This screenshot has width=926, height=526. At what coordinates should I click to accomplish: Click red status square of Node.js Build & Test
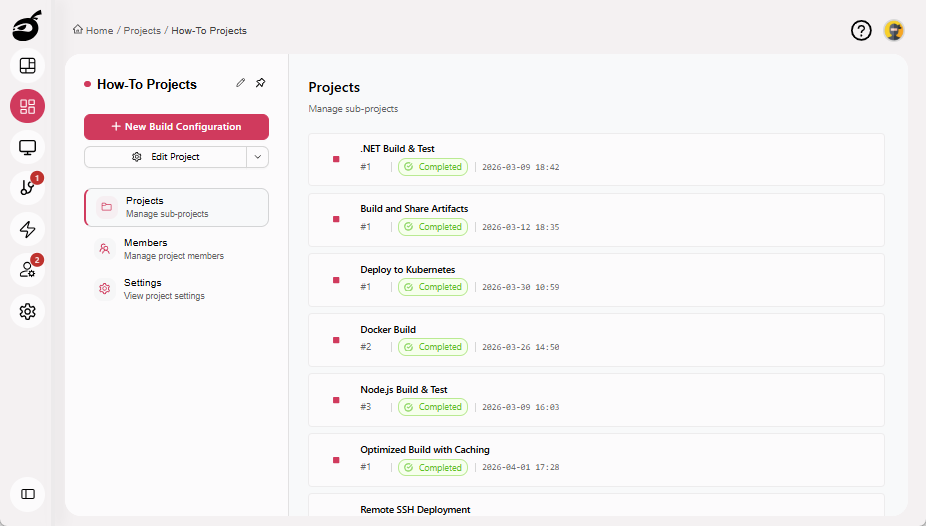pyautogui.click(x=336, y=400)
